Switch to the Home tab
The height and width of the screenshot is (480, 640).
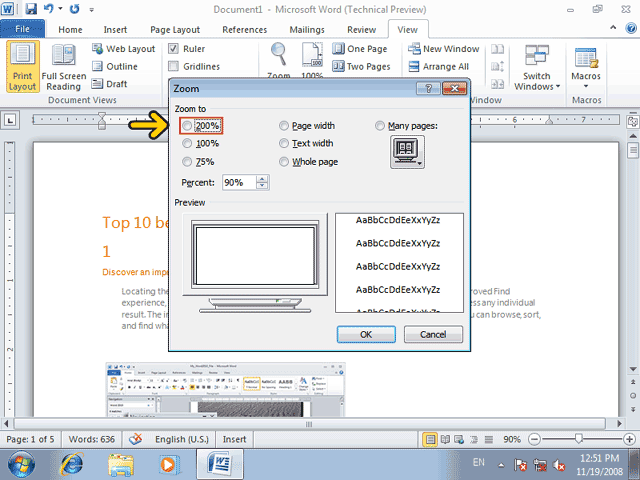[70, 29]
